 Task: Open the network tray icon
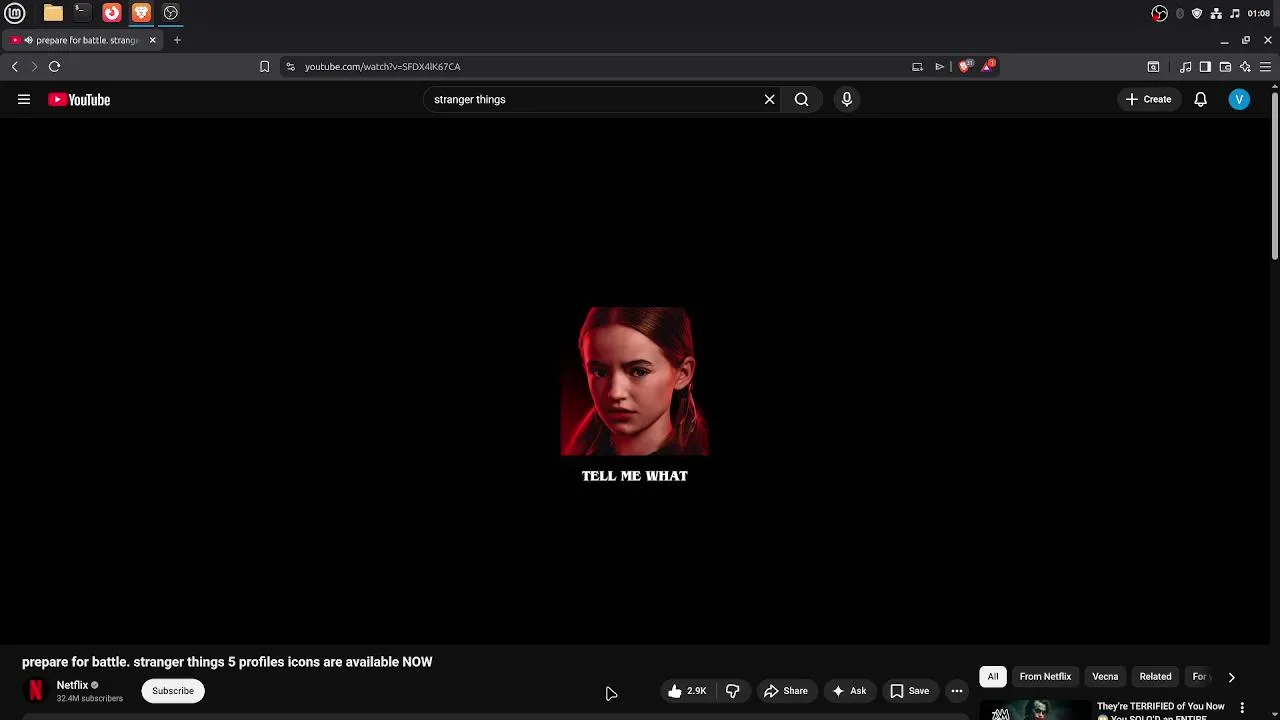point(1216,13)
